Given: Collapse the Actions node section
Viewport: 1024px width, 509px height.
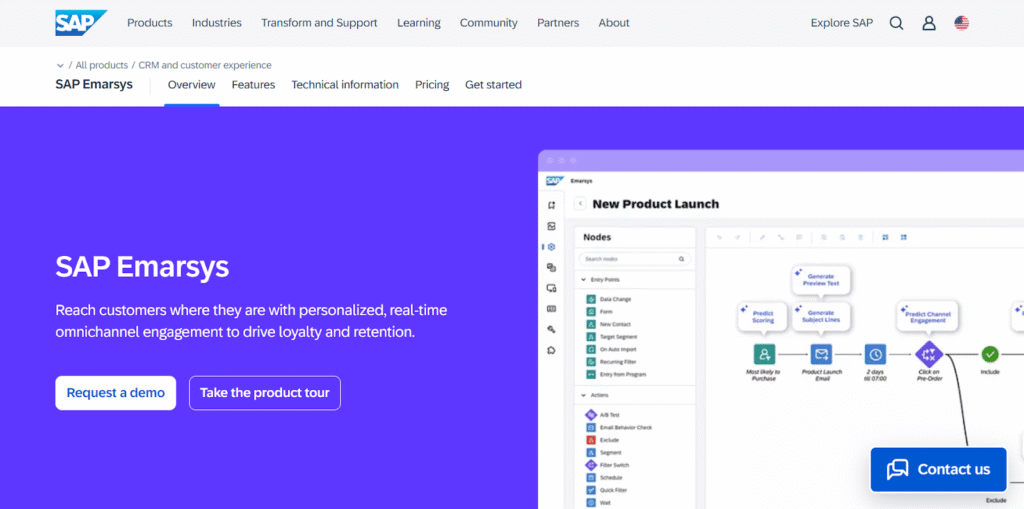Looking at the screenshot, I should [x=584, y=395].
